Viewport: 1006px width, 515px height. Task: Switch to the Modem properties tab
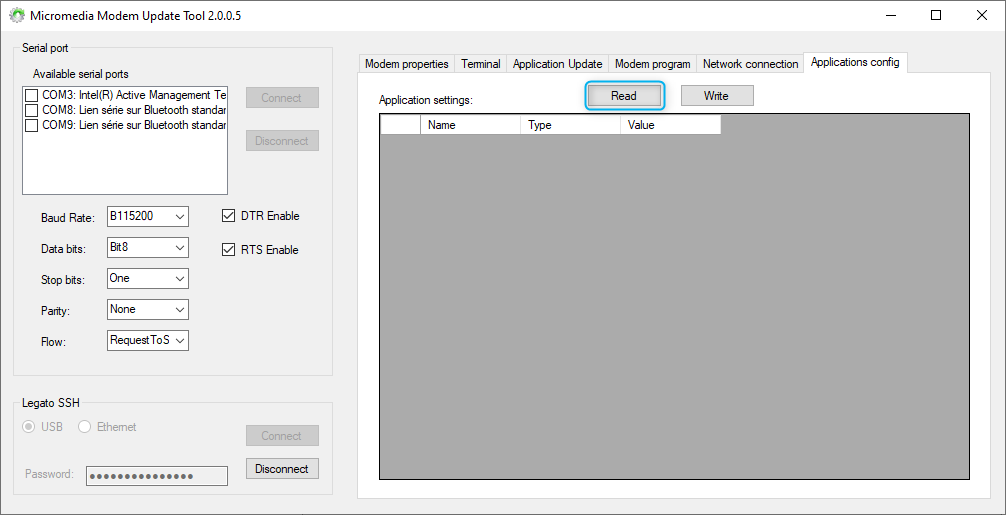point(406,64)
